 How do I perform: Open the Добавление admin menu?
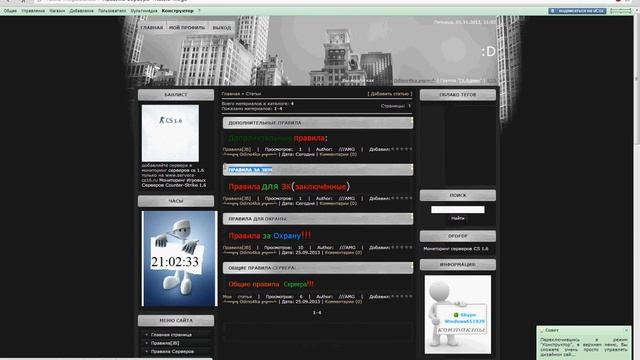click(82, 11)
